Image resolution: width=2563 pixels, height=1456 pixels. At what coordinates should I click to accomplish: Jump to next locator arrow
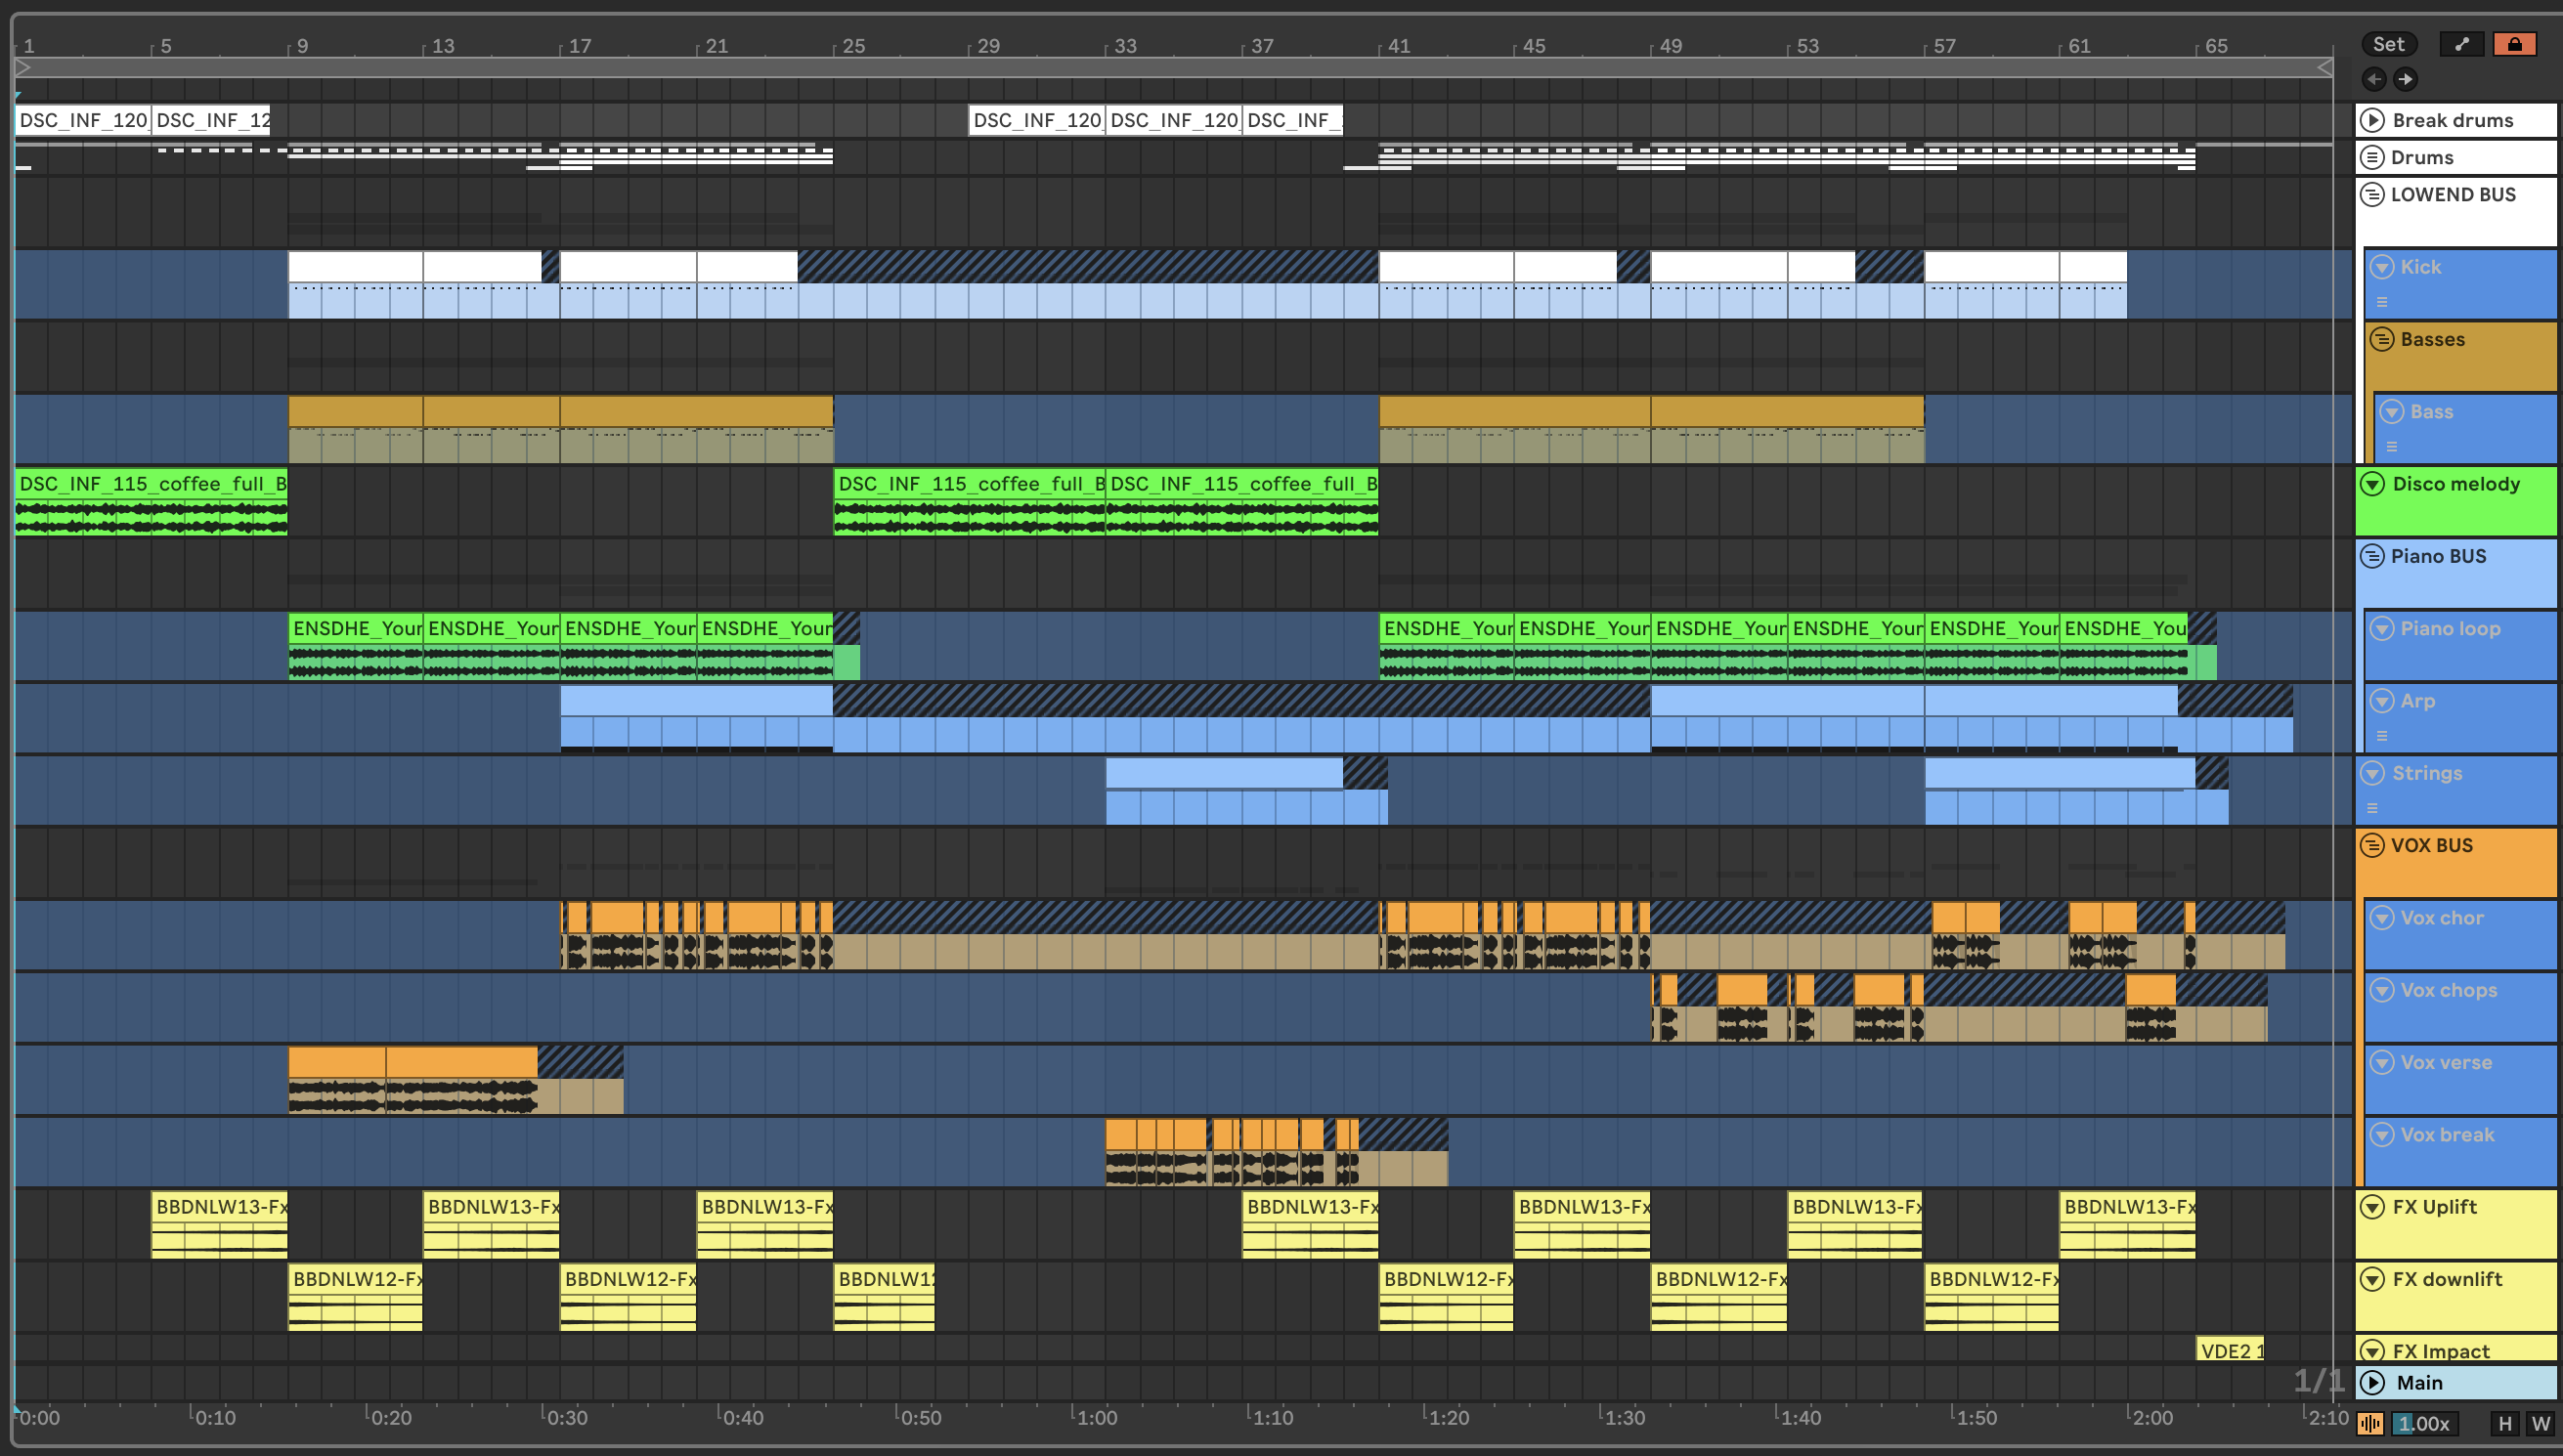(x=2405, y=78)
